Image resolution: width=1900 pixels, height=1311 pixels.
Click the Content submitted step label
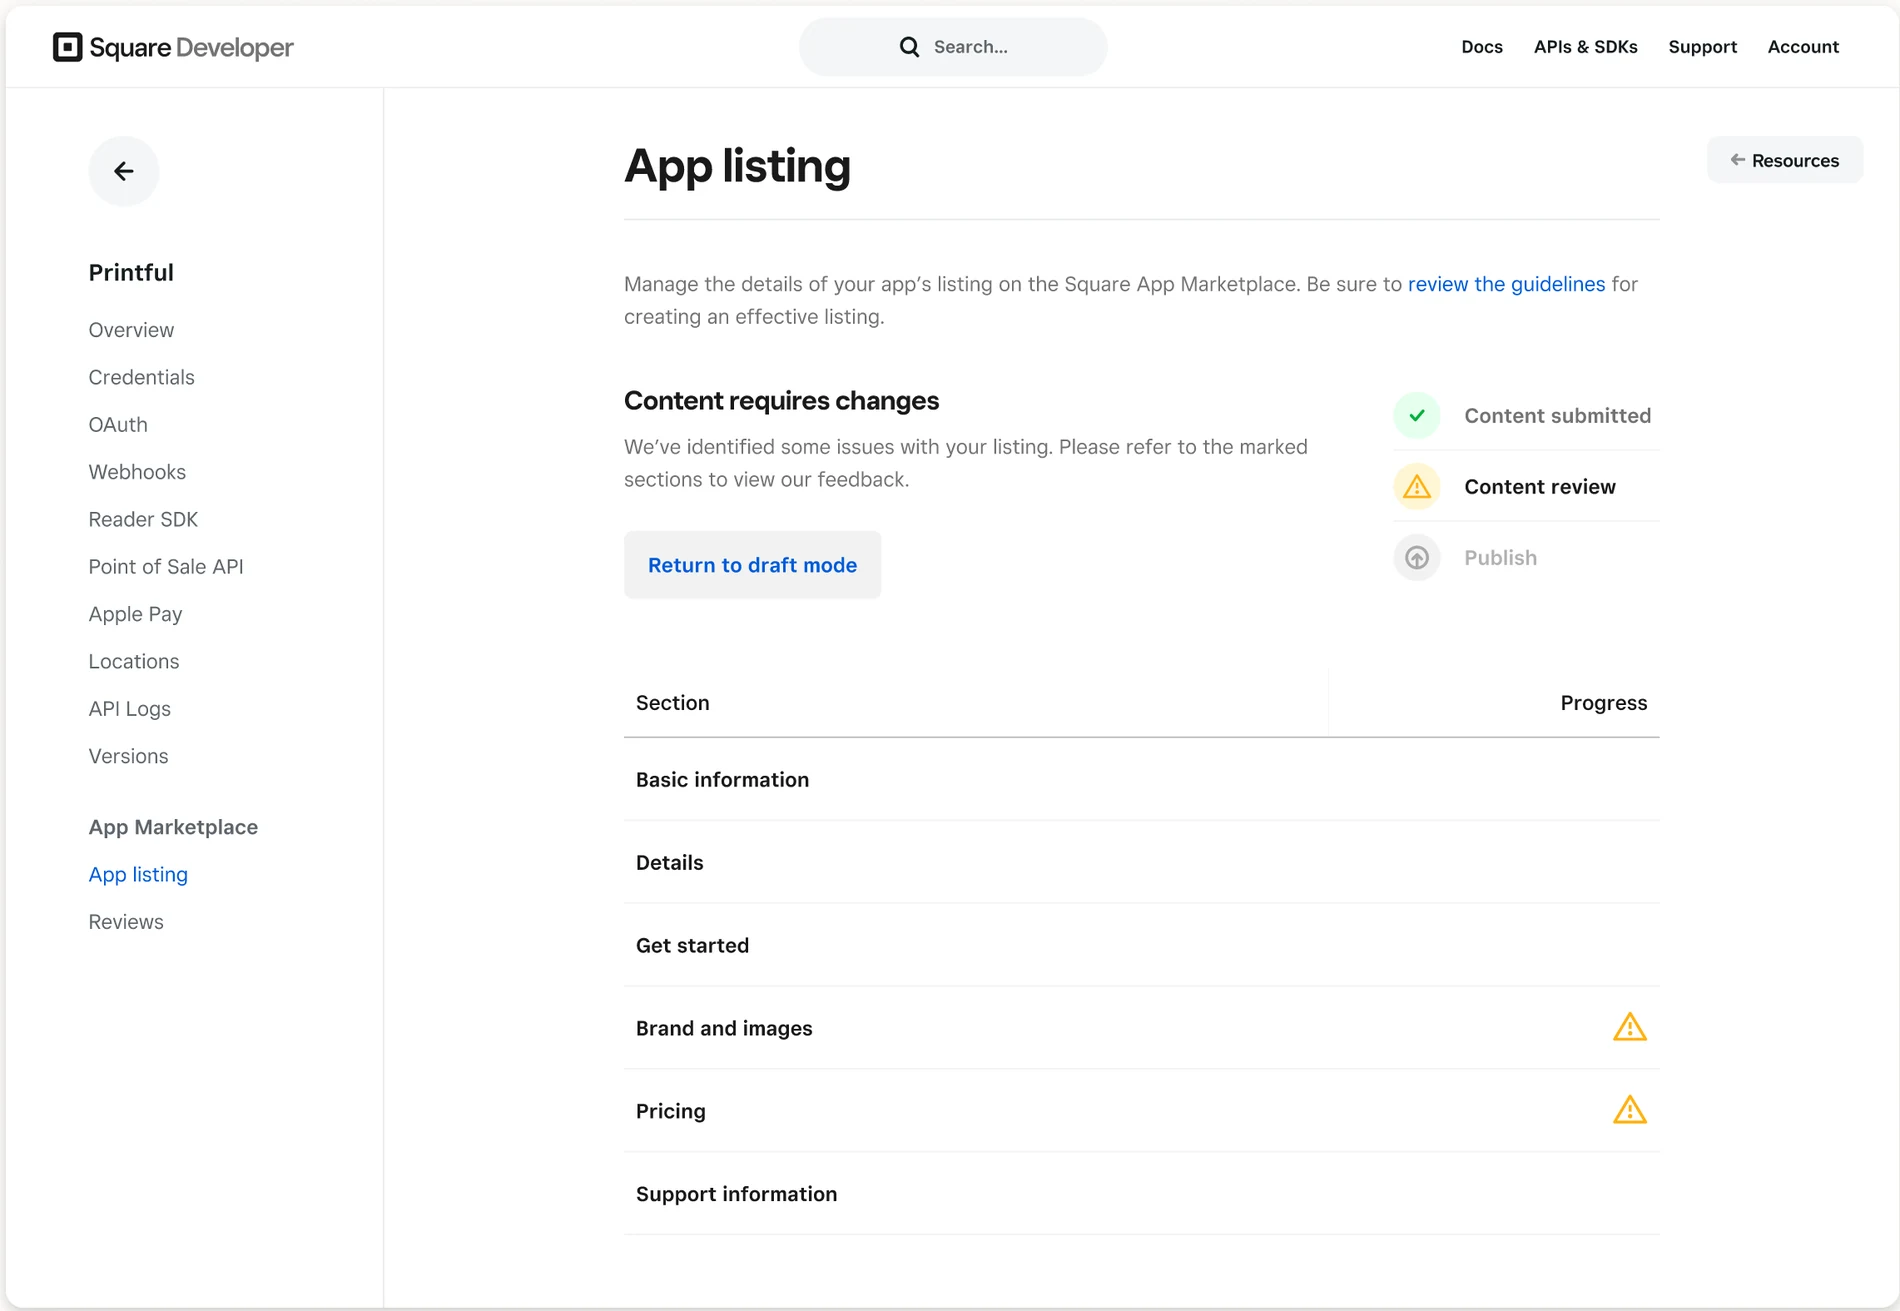point(1557,416)
